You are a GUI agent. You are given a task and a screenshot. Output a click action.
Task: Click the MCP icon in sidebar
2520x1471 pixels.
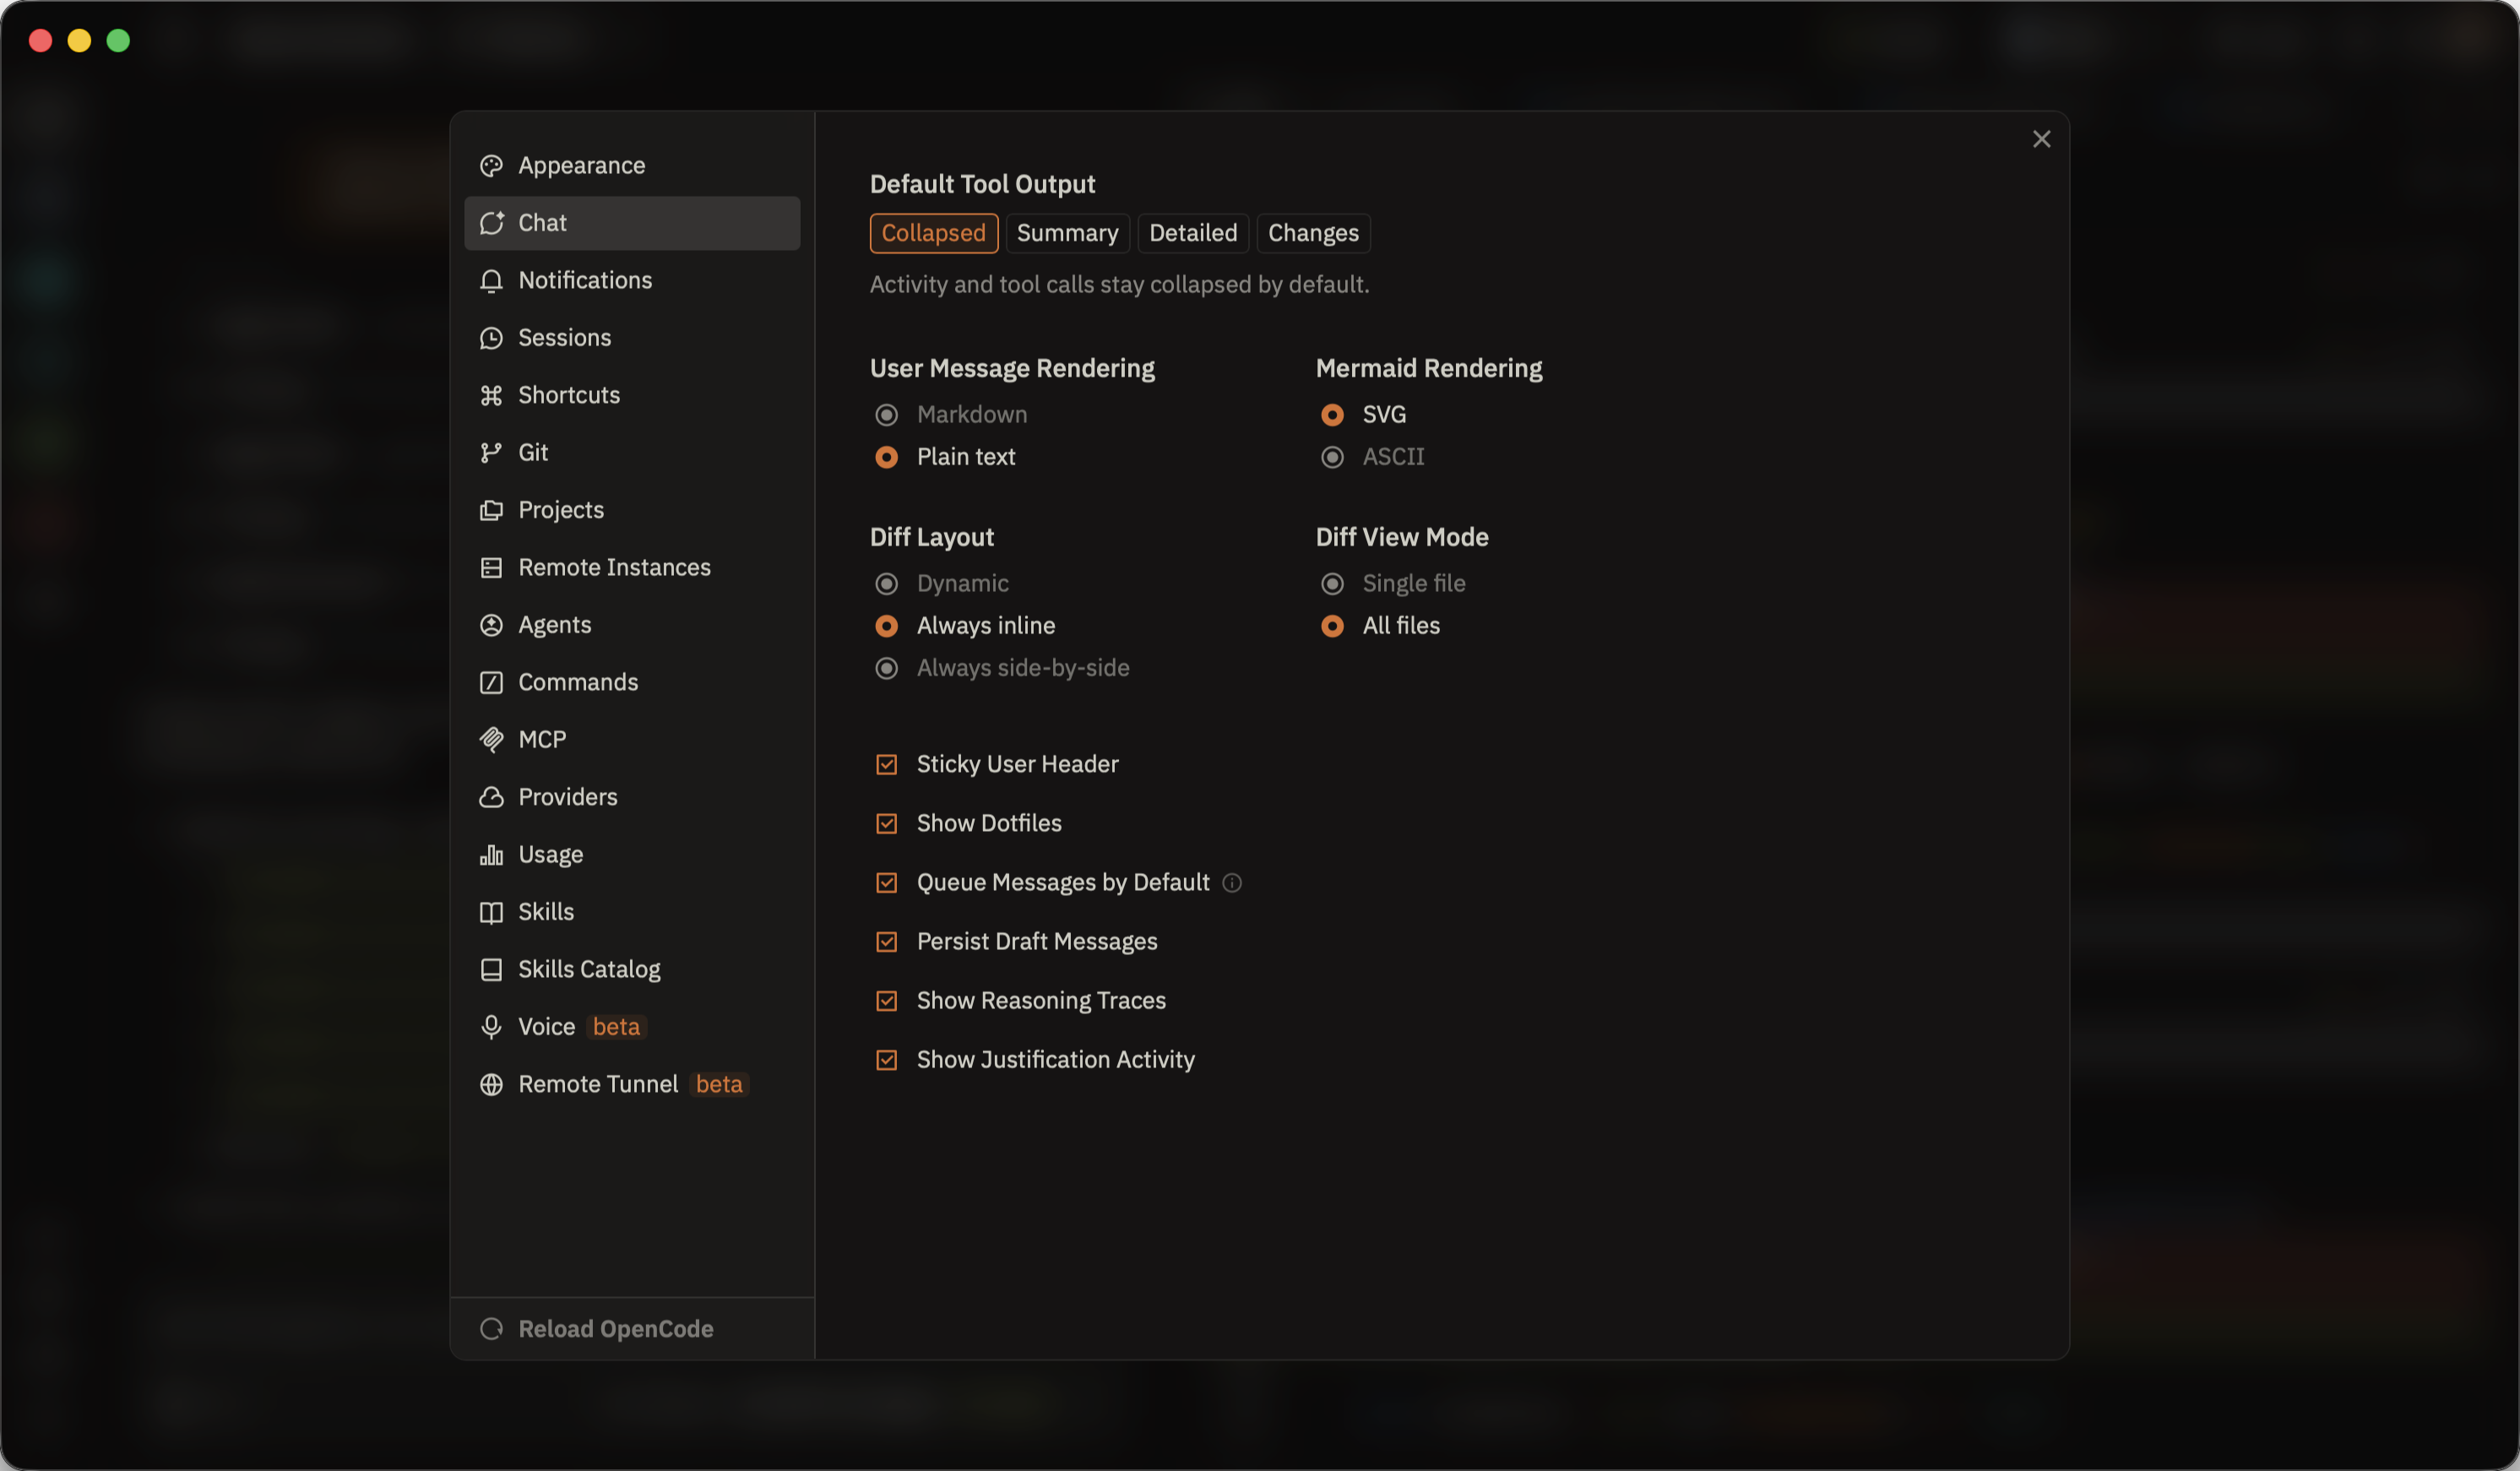491,740
